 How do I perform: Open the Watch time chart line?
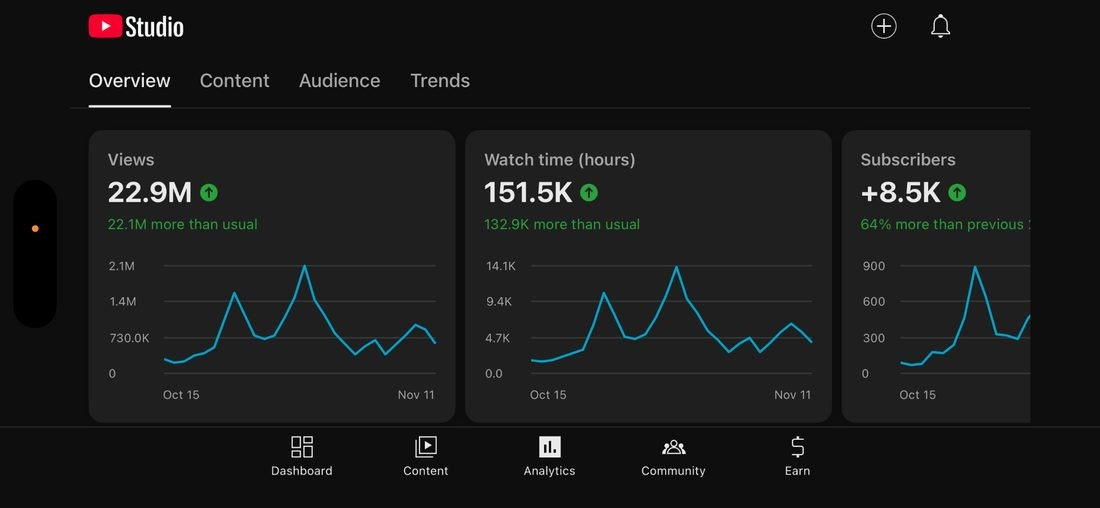[671, 316]
